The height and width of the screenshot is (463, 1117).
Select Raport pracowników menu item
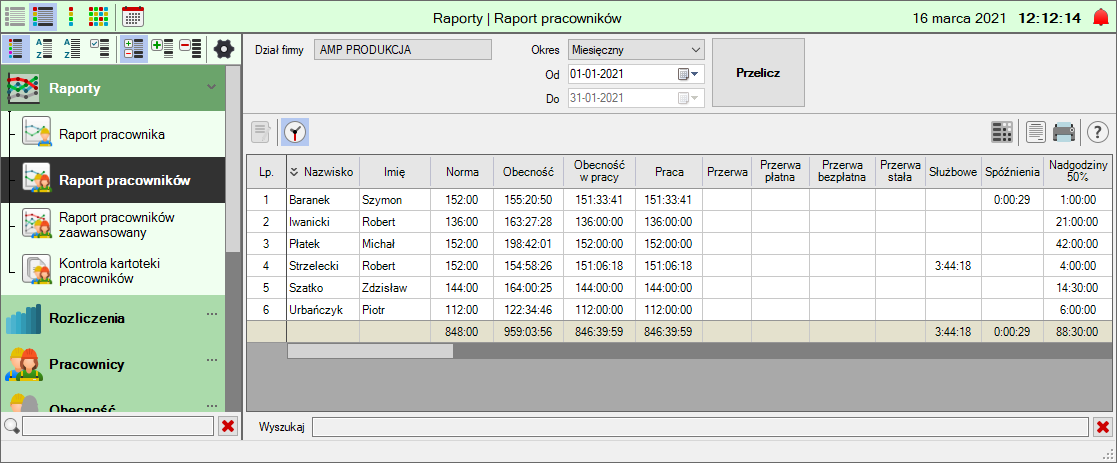pyautogui.click(x=113, y=180)
